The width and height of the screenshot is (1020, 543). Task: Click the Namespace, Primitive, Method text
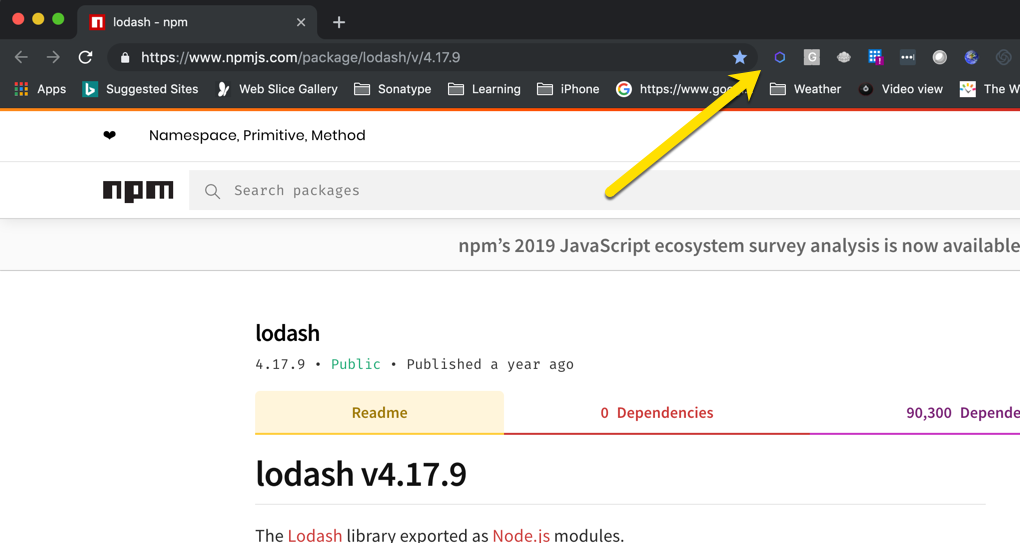click(257, 135)
